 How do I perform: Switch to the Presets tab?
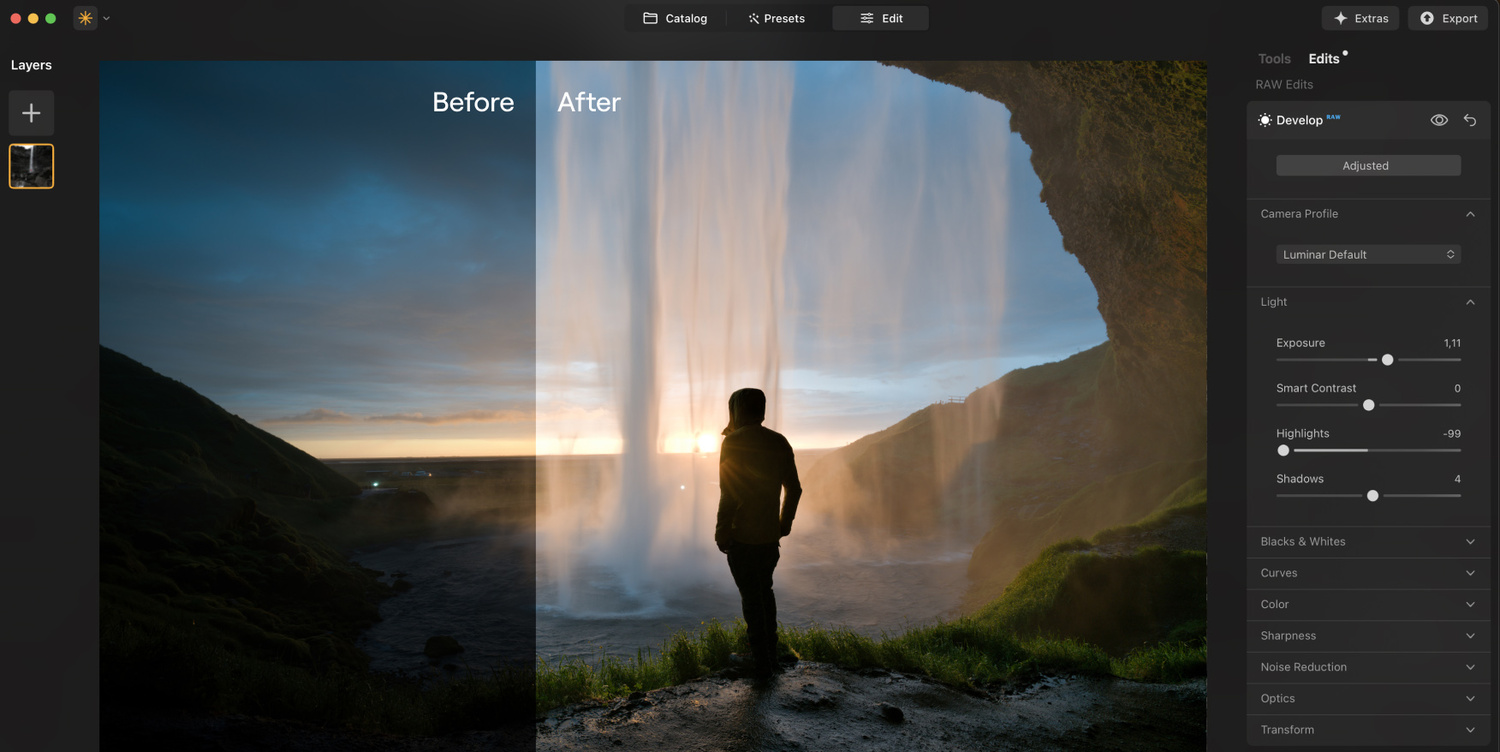[776, 18]
